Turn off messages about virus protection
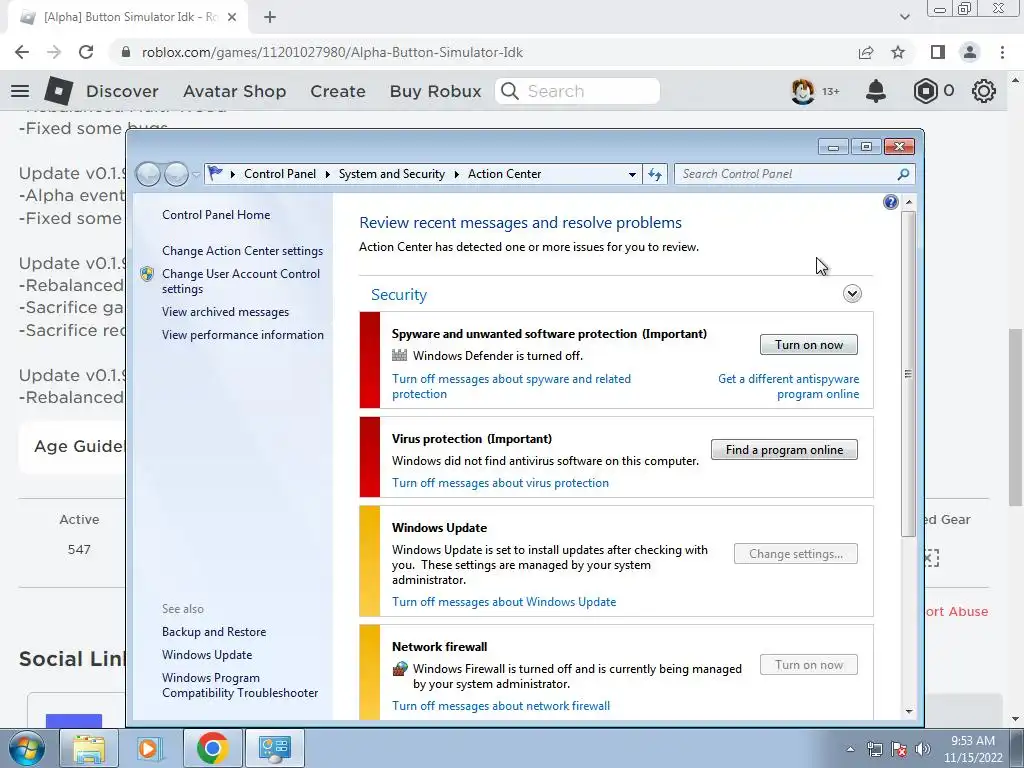The width and height of the screenshot is (1024, 768). (500, 483)
